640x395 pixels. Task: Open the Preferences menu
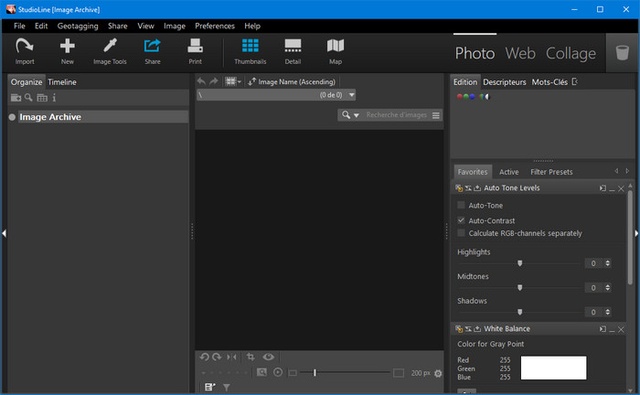click(215, 26)
